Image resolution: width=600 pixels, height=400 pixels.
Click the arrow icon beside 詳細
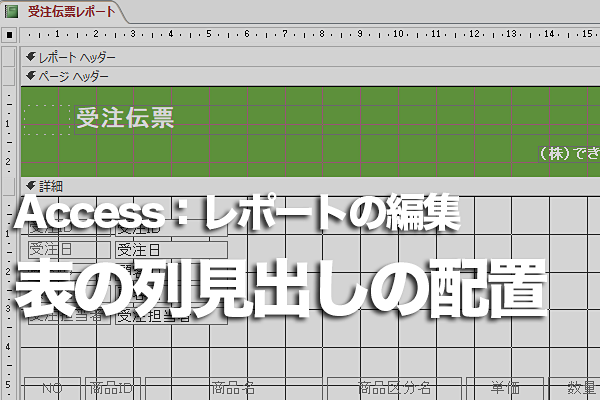point(31,186)
